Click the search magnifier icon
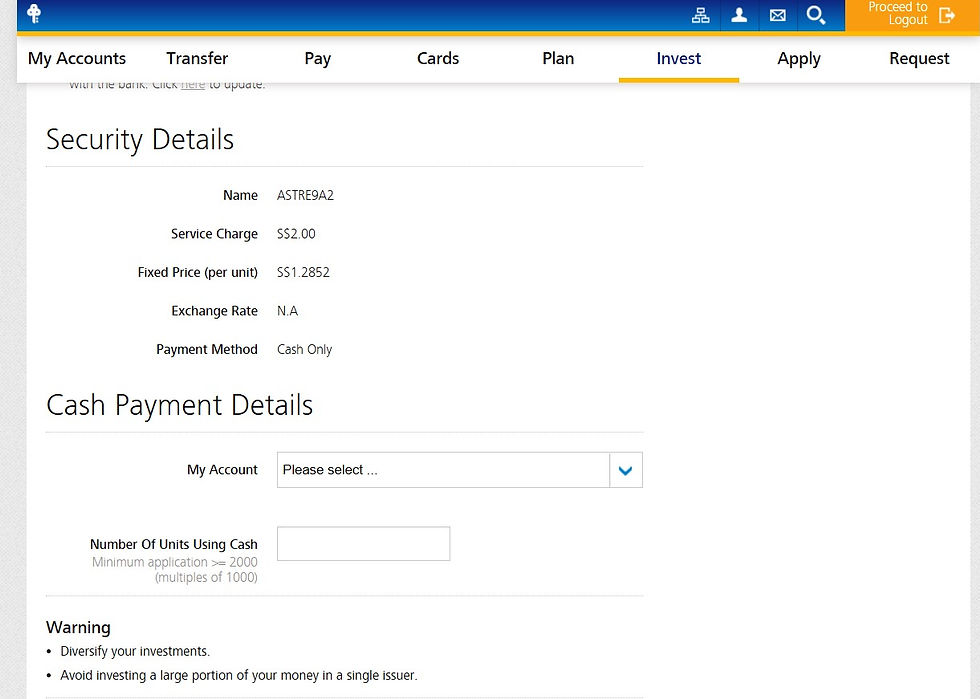This screenshot has width=980, height=699. pos(816,15)
